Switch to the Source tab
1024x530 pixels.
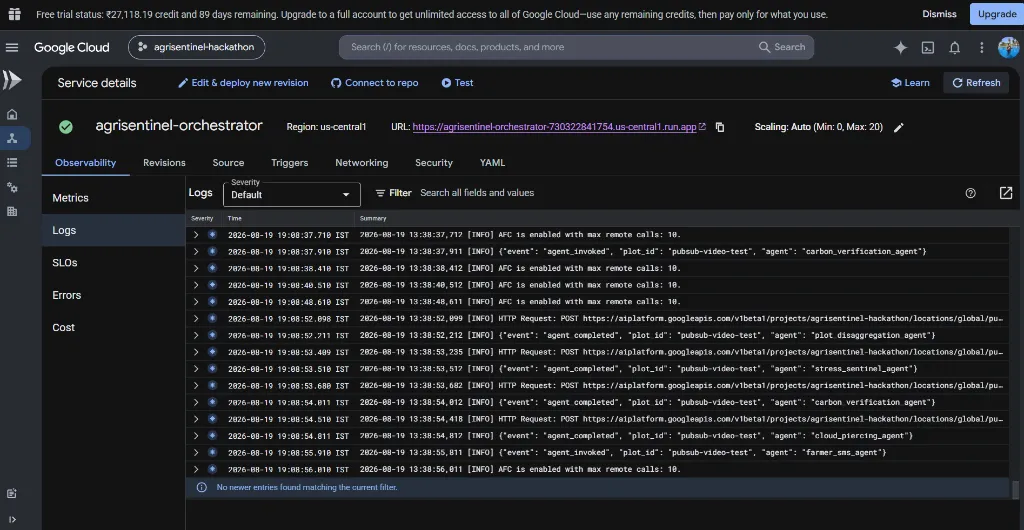coord(228,163)
